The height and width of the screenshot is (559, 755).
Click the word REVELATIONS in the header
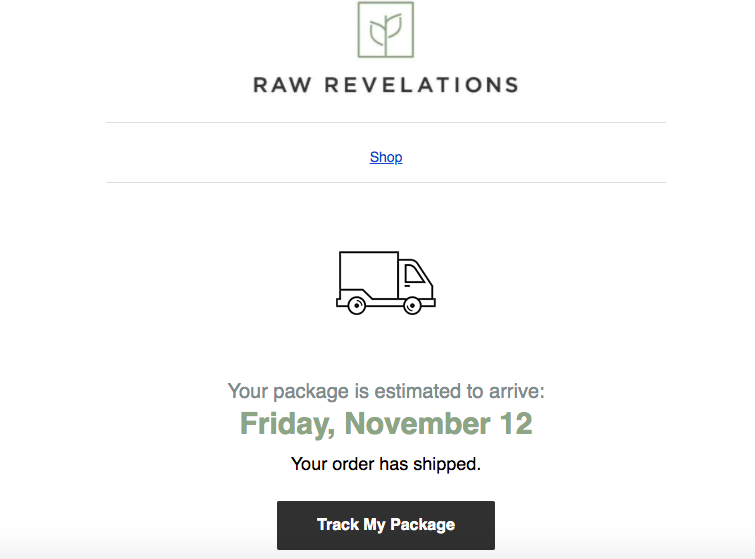click(x=420, y=85)
